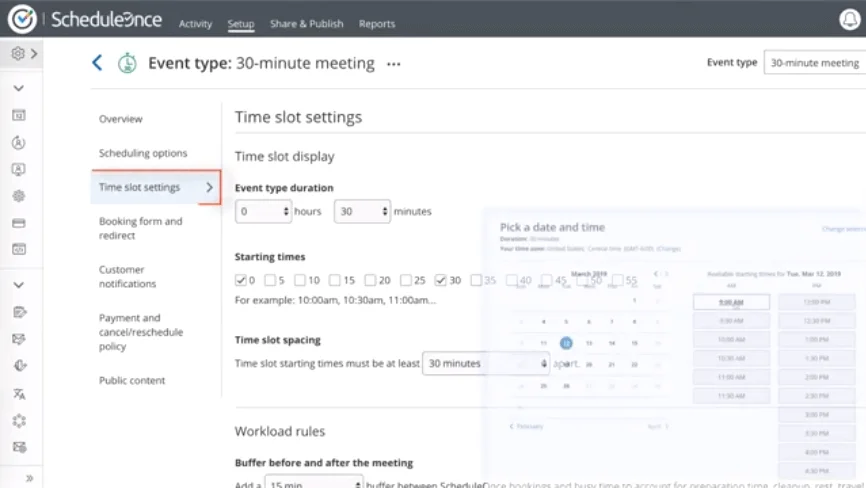Select the Scheduling options section
Viewport: 866px width, 488px height.
143,153
